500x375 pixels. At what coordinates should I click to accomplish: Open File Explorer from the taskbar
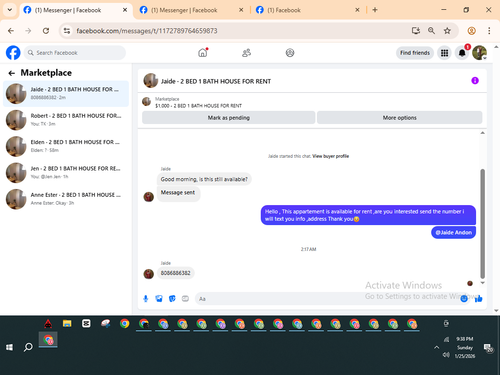click(67, 323)
